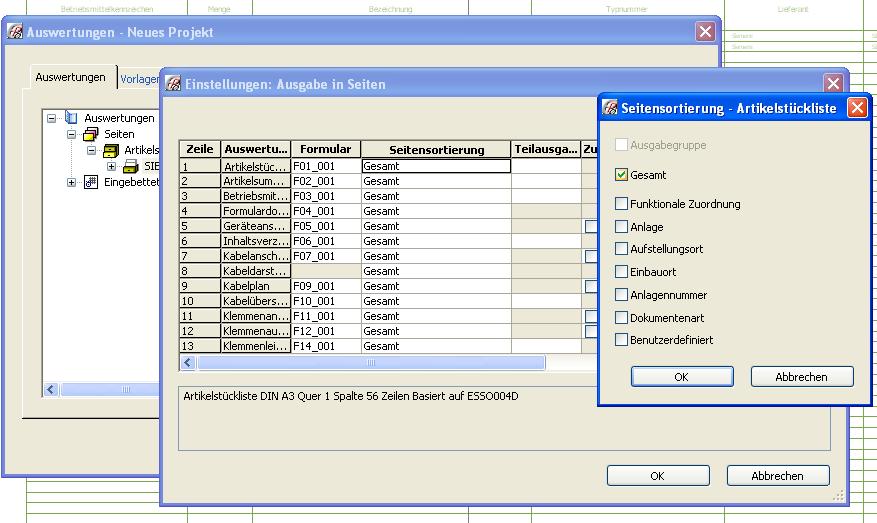Screen dimensions: 877x523
Task: Select the Dokumentenart checkbox
Action: click(x=621, y=318)
